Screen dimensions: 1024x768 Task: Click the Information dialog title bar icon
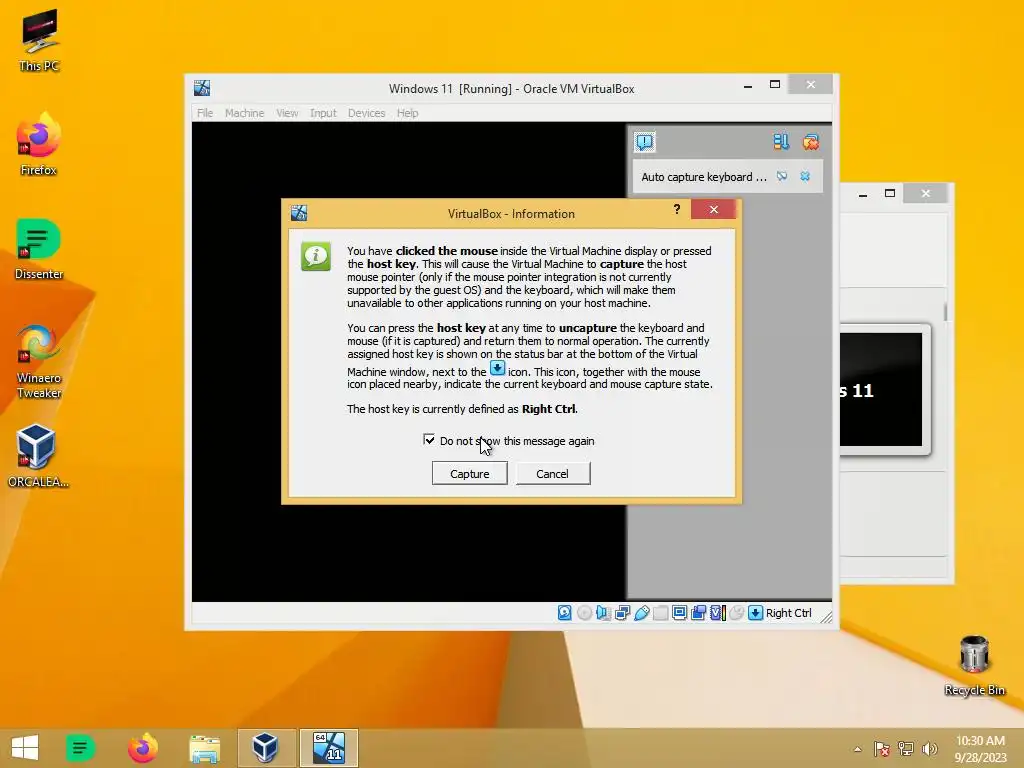(299, 213)
